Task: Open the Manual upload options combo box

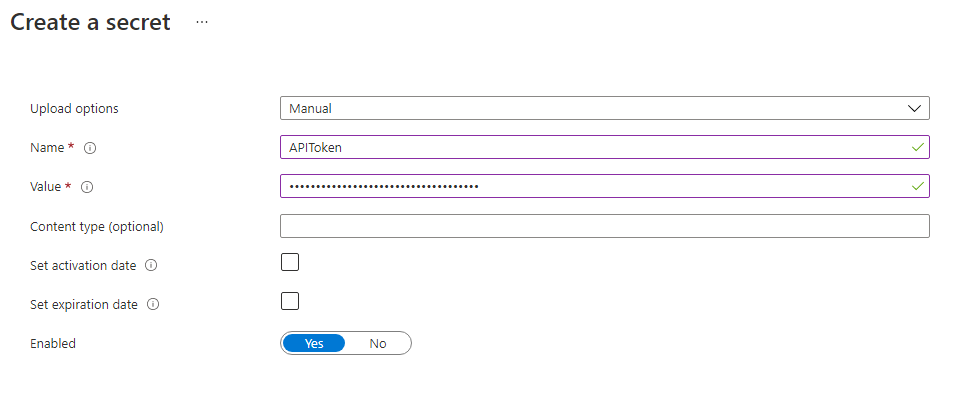Action: coord(604,108)
